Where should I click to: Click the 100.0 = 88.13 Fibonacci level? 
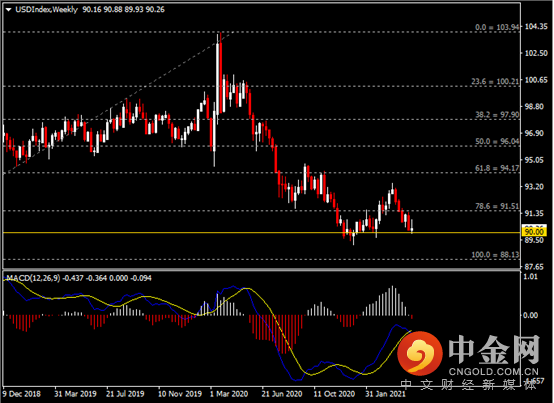(495, 255)
